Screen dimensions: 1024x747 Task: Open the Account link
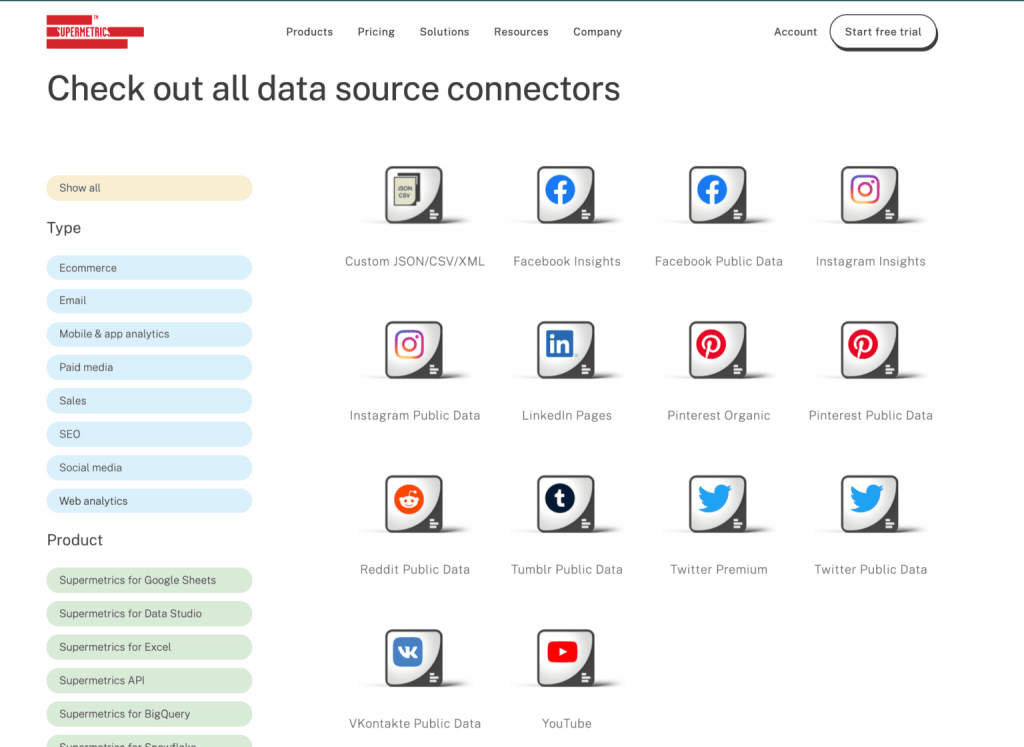pos(795,32)
